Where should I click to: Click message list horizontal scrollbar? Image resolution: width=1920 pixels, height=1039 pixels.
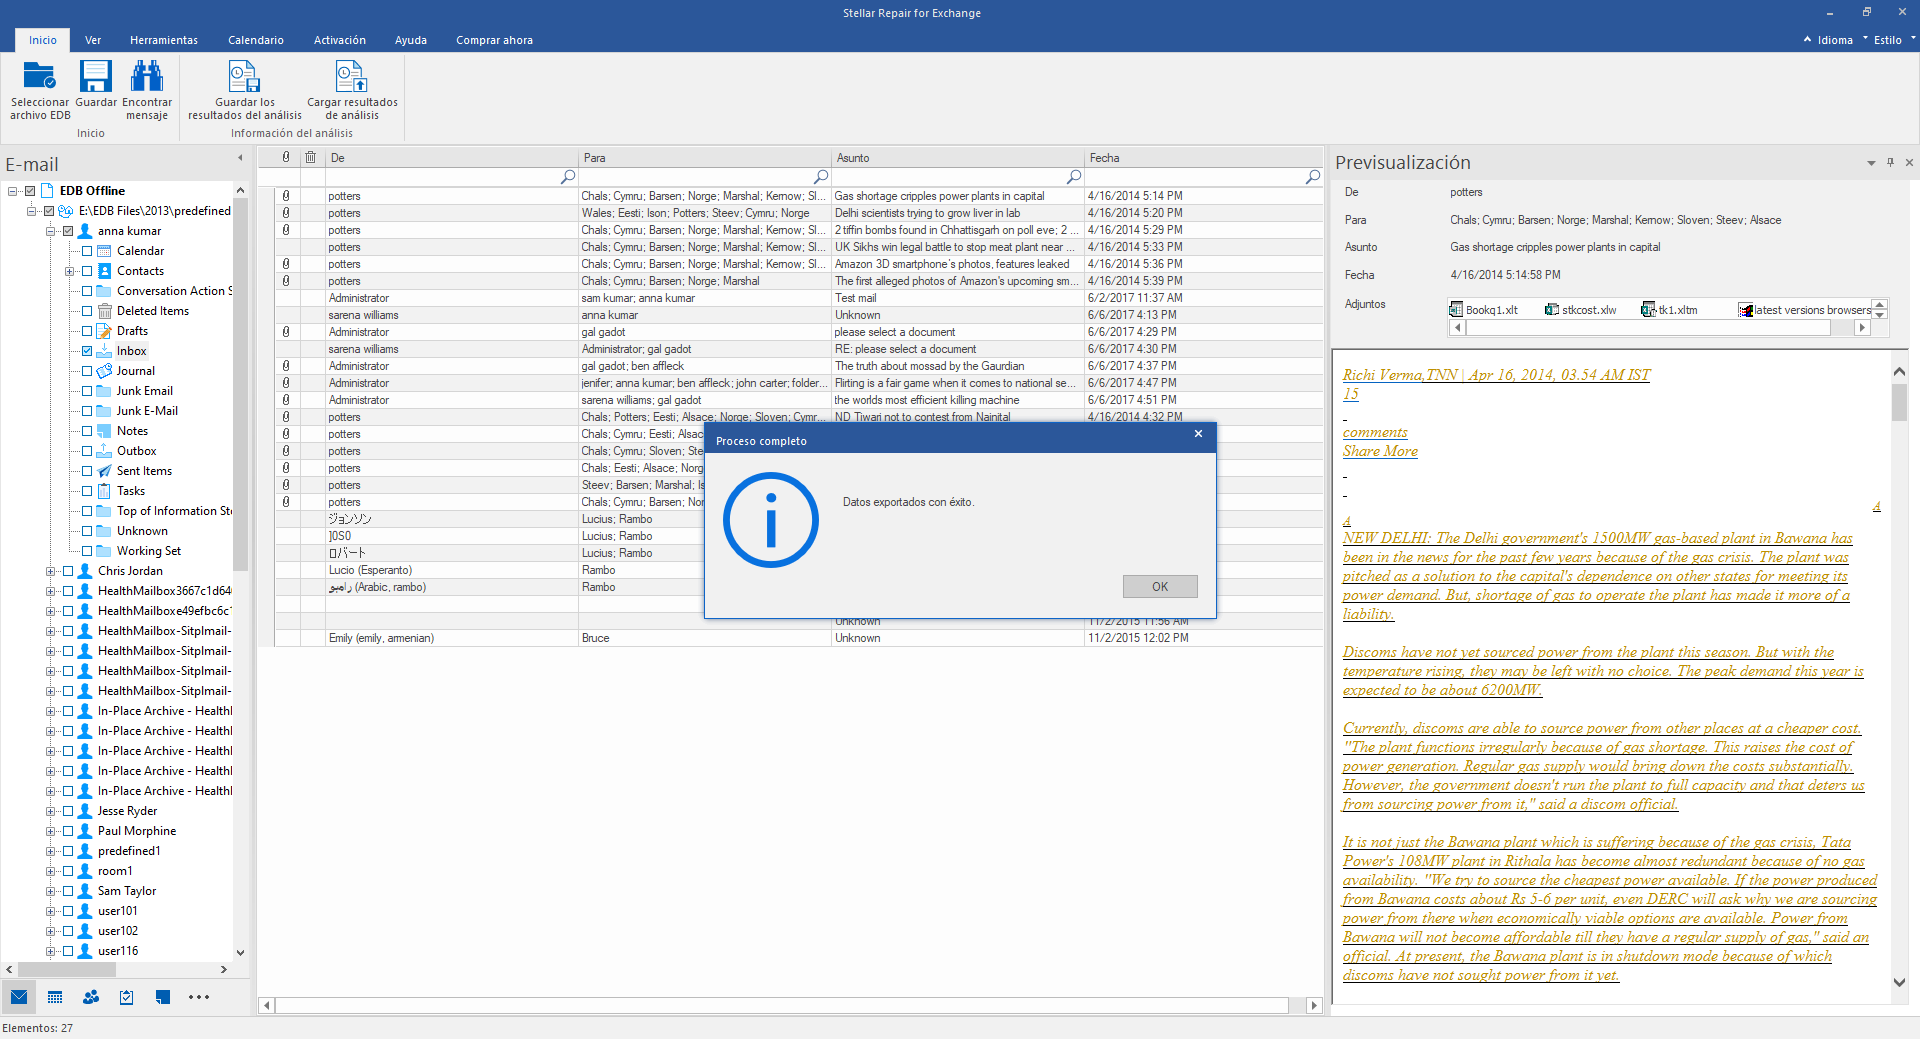pyautogui.click(x=781, y=1005)
